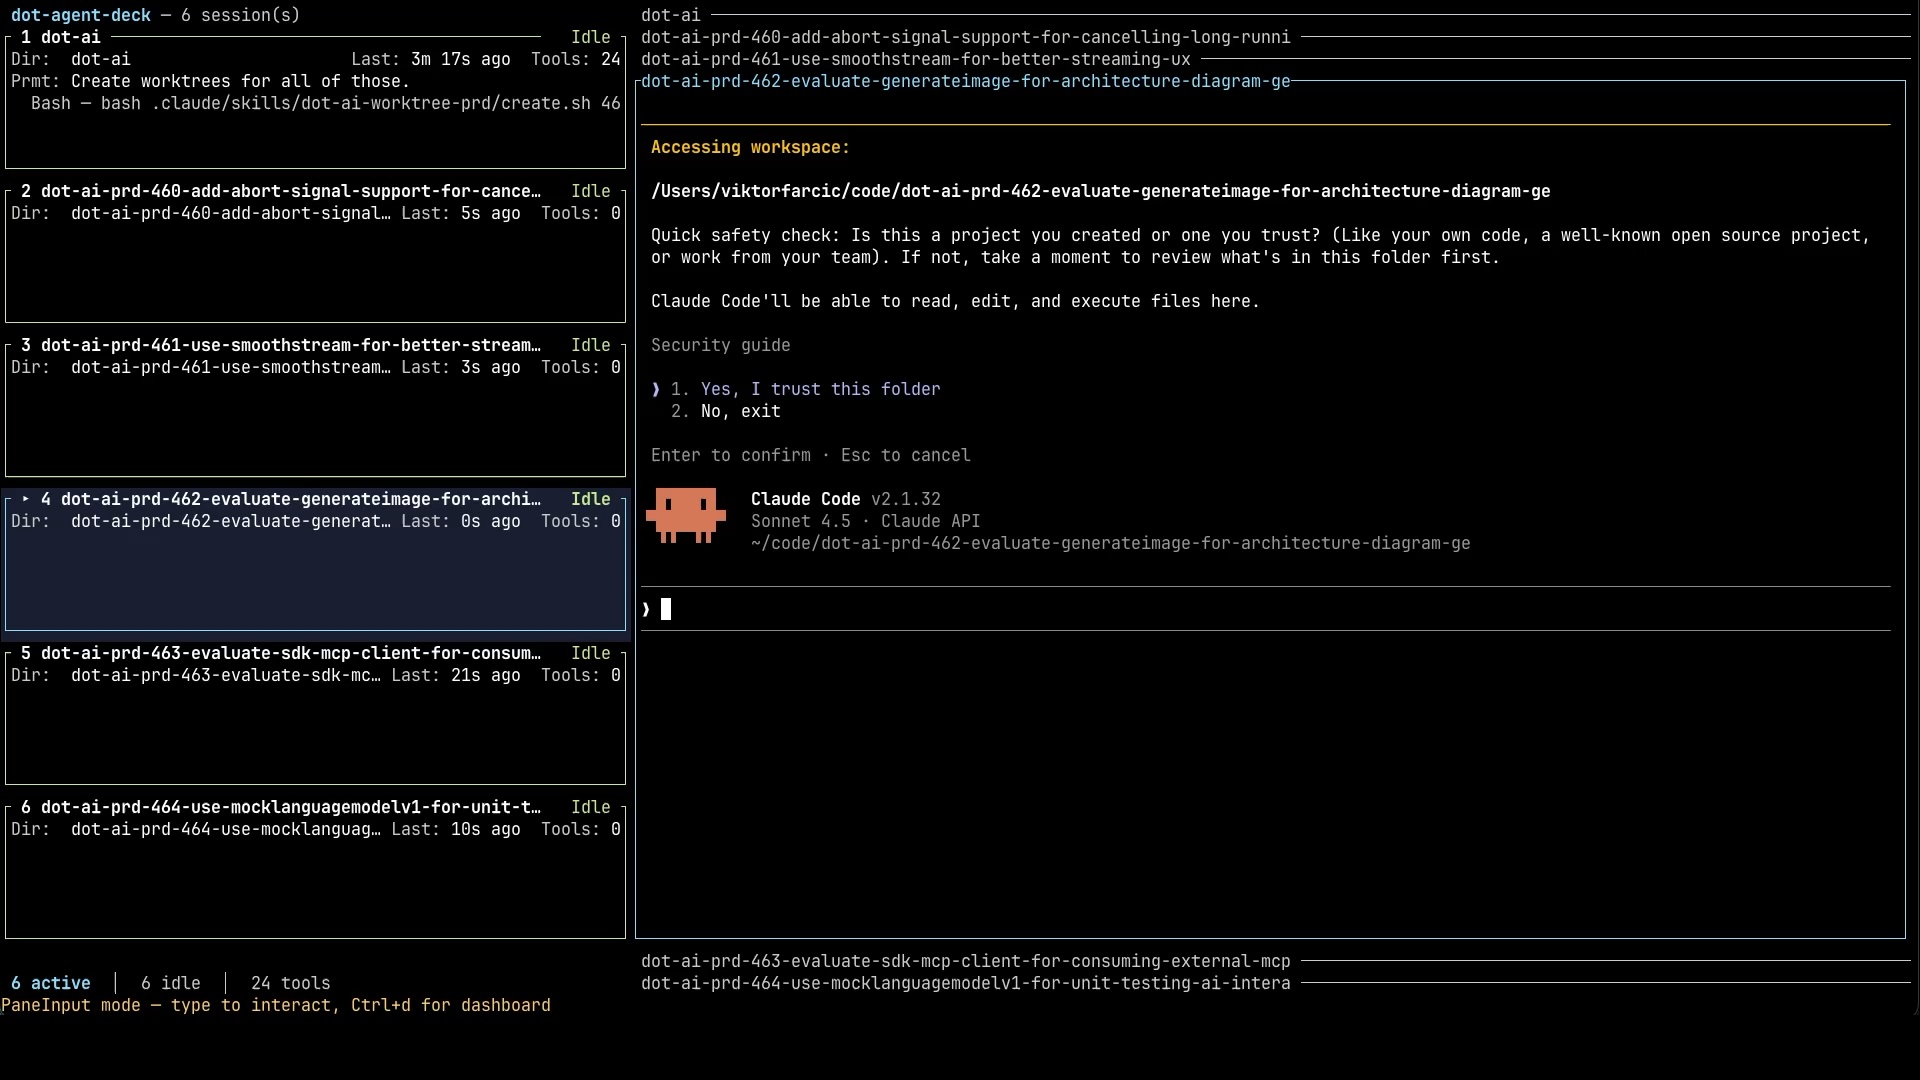
Task: Click the Claude Code mascot logo
Action: 686,515
